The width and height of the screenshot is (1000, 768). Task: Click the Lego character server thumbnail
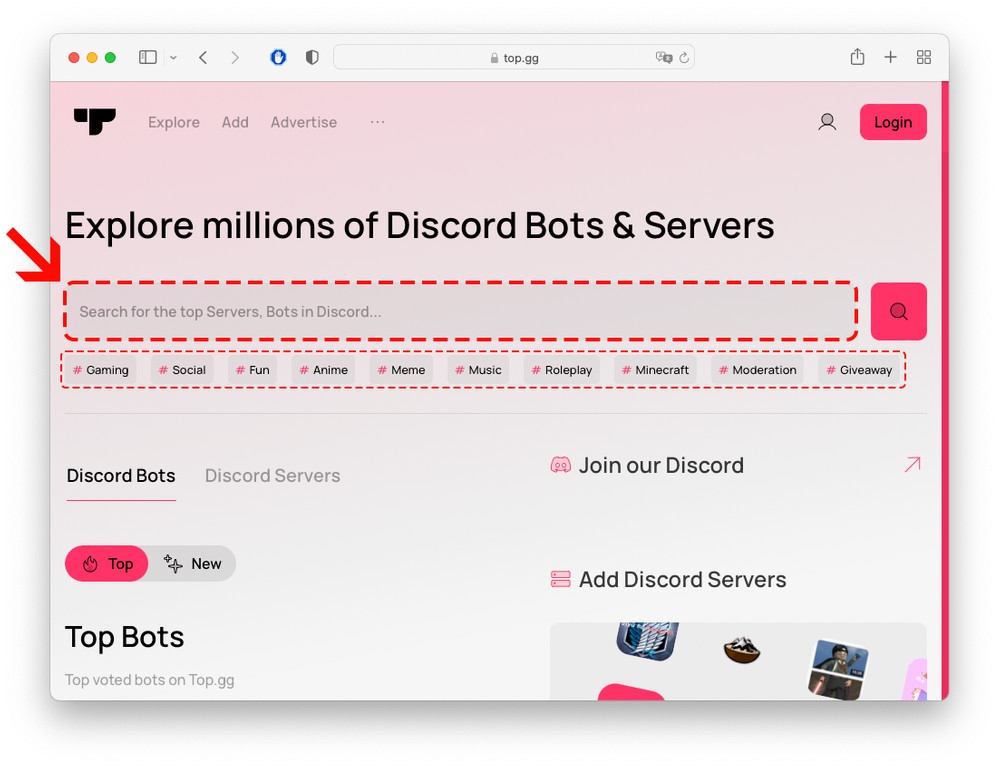tap(838, 669)
